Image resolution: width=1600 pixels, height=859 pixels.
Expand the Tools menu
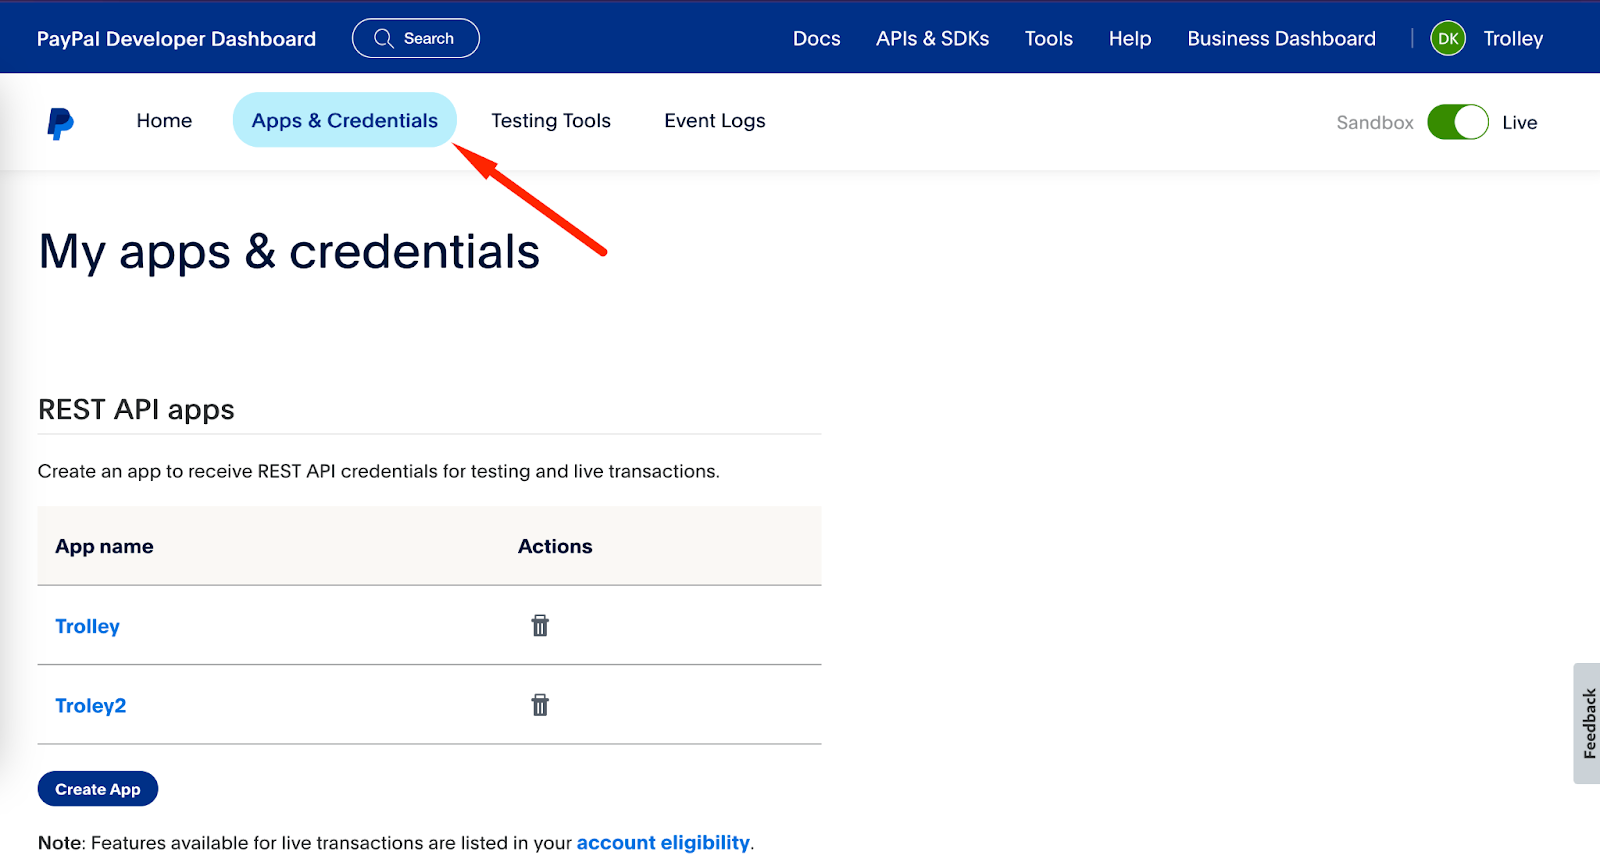pyautogui.click(x=1048, y=39)
